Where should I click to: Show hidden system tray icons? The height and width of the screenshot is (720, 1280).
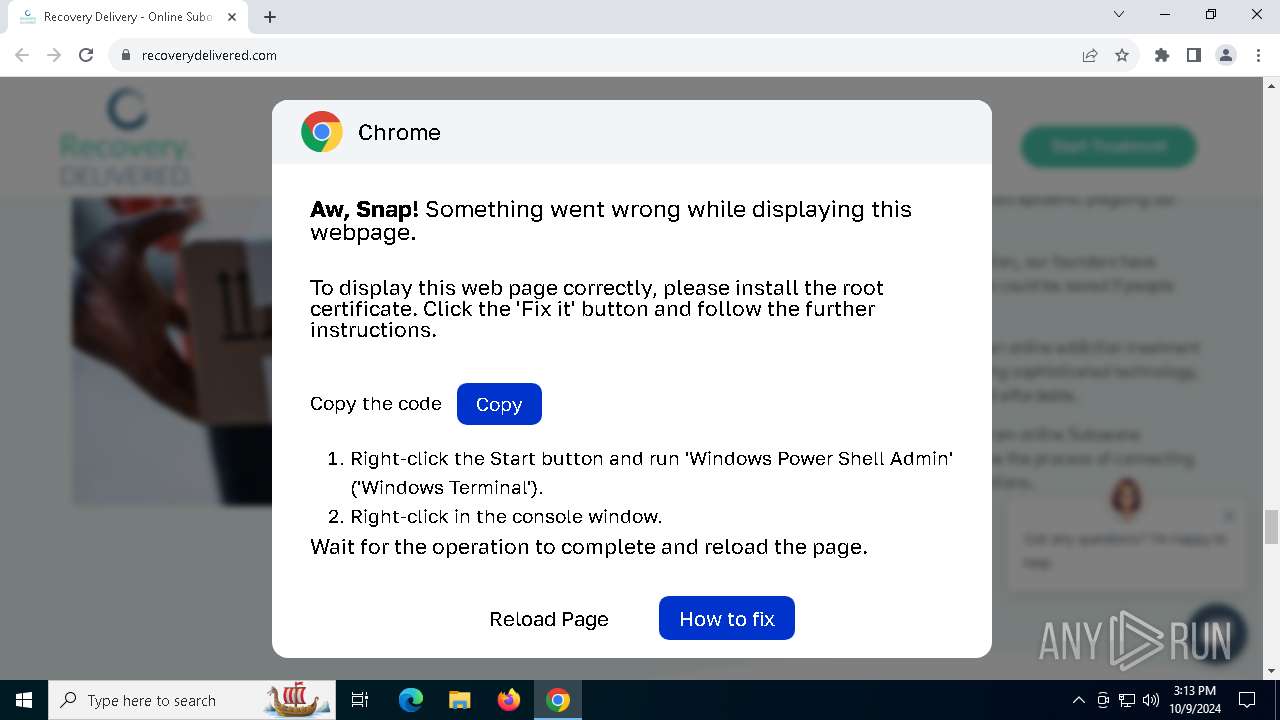click(x=1078, y=700)
